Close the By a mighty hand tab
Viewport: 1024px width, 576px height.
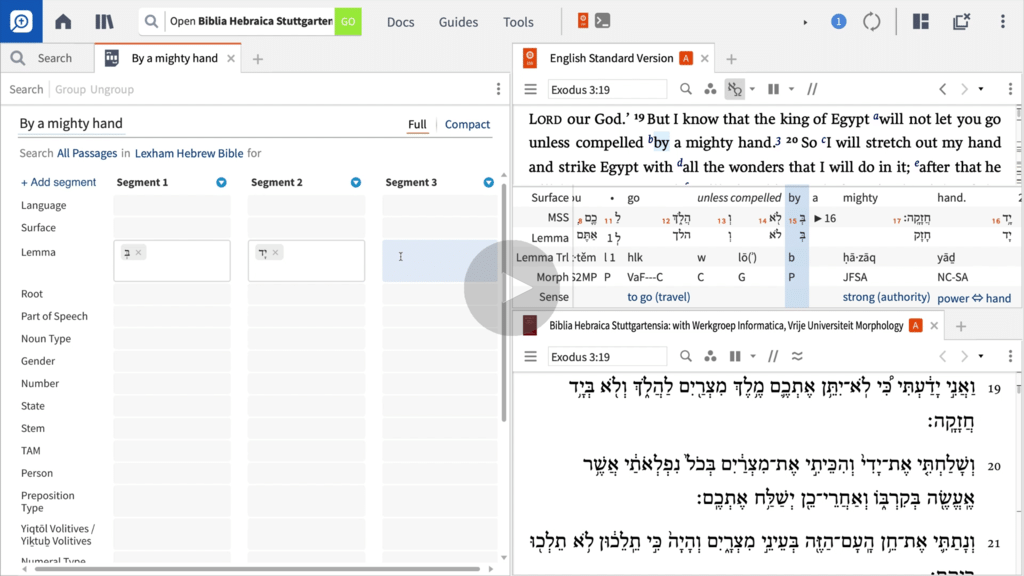click(231, 58)
